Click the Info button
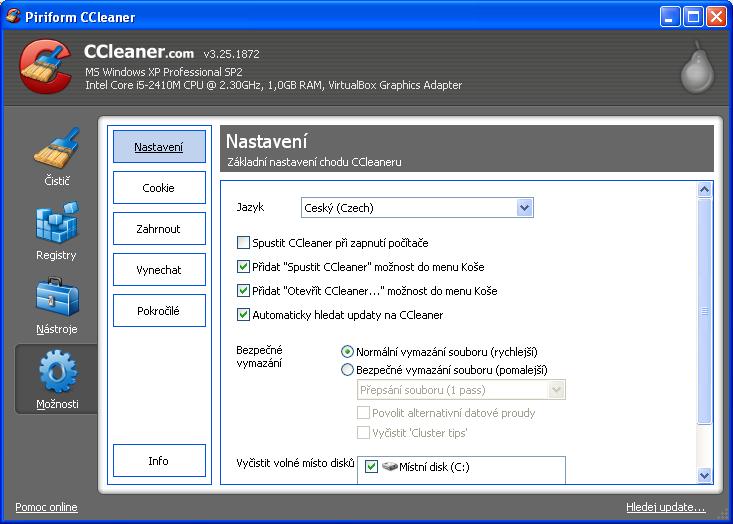The height and width of the screenshot is (524, 733). [158, 461]
